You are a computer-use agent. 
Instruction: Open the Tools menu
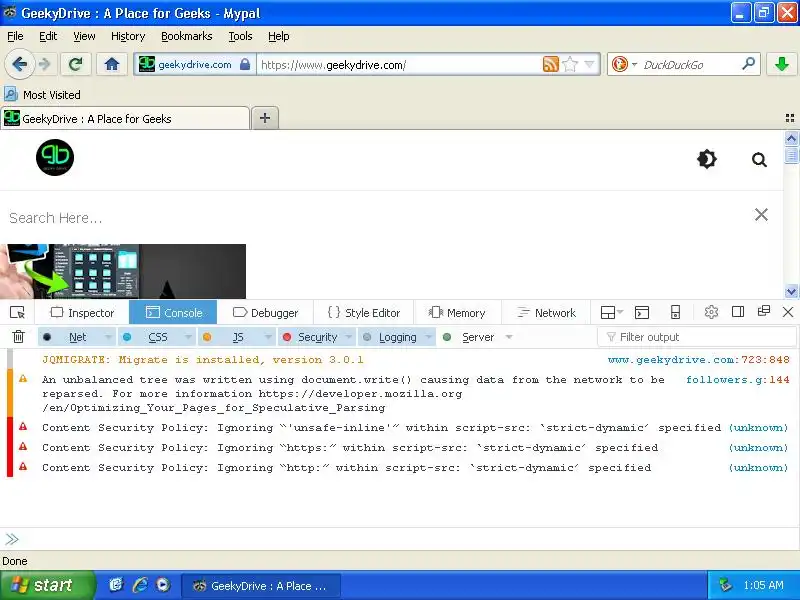click(240, 36)
